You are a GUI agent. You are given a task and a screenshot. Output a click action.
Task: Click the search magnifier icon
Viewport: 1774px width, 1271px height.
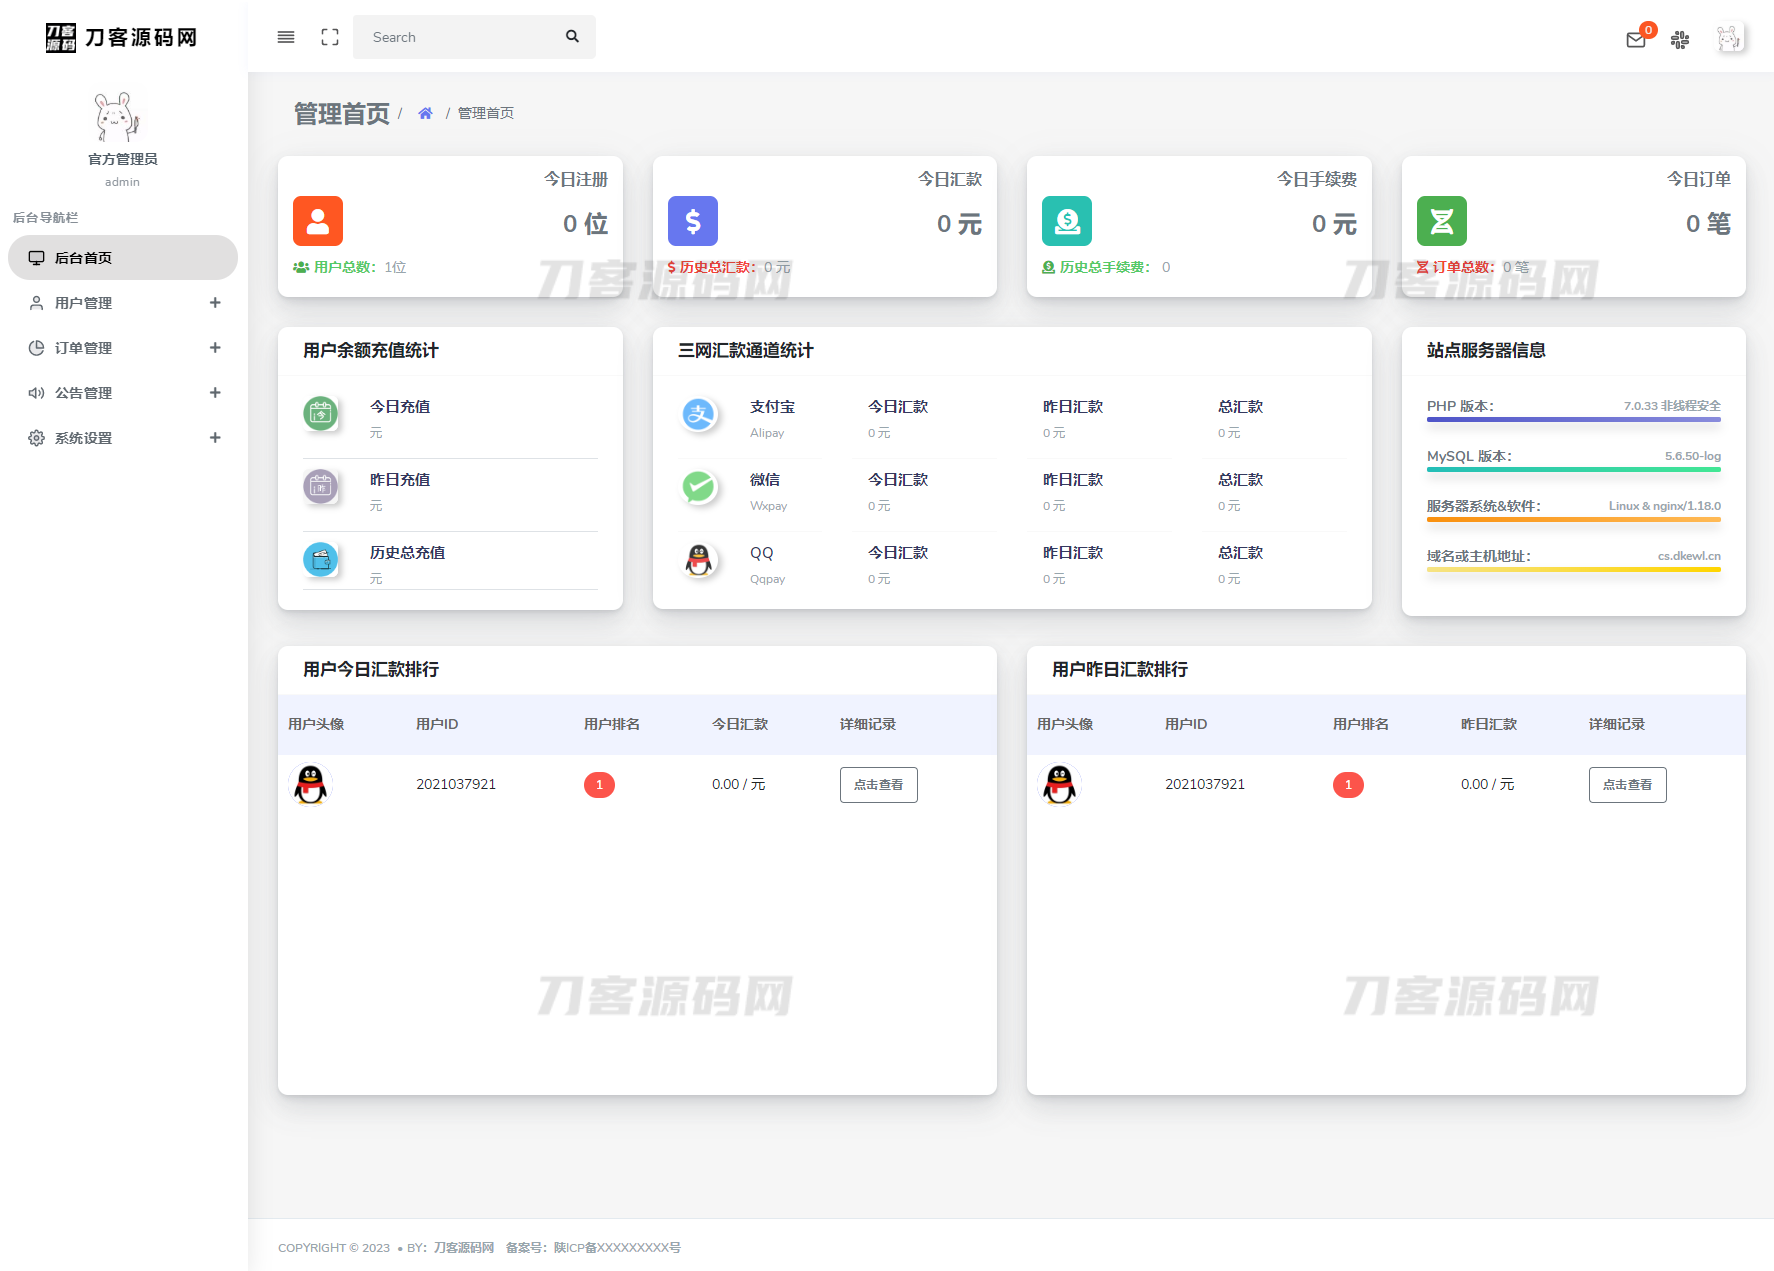pyautogui.click(x=572, y=37)
